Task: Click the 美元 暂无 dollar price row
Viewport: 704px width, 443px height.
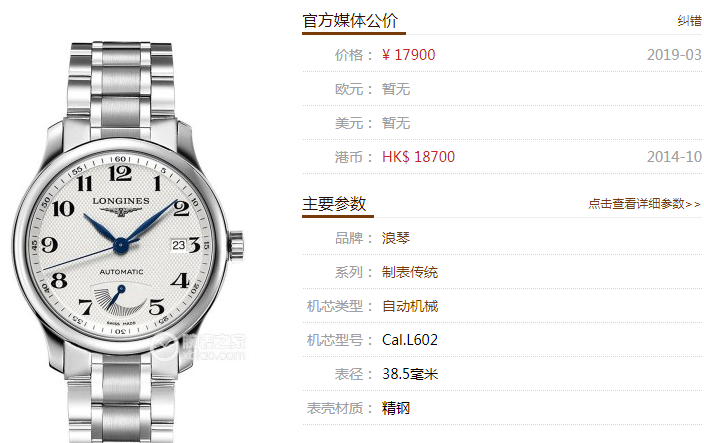Action: [x=502, y=123]
